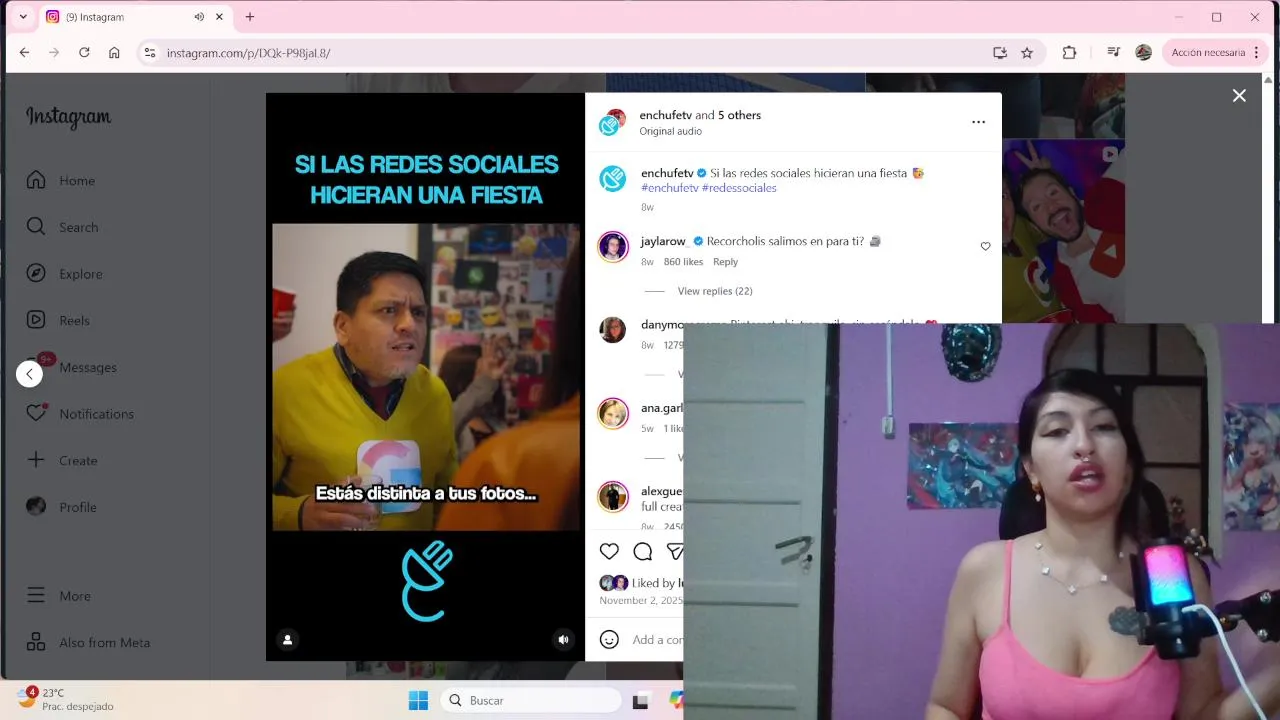Close the Instagram tab
Viewport: 1280px width, 720px height.
click(x=219, y=17)
